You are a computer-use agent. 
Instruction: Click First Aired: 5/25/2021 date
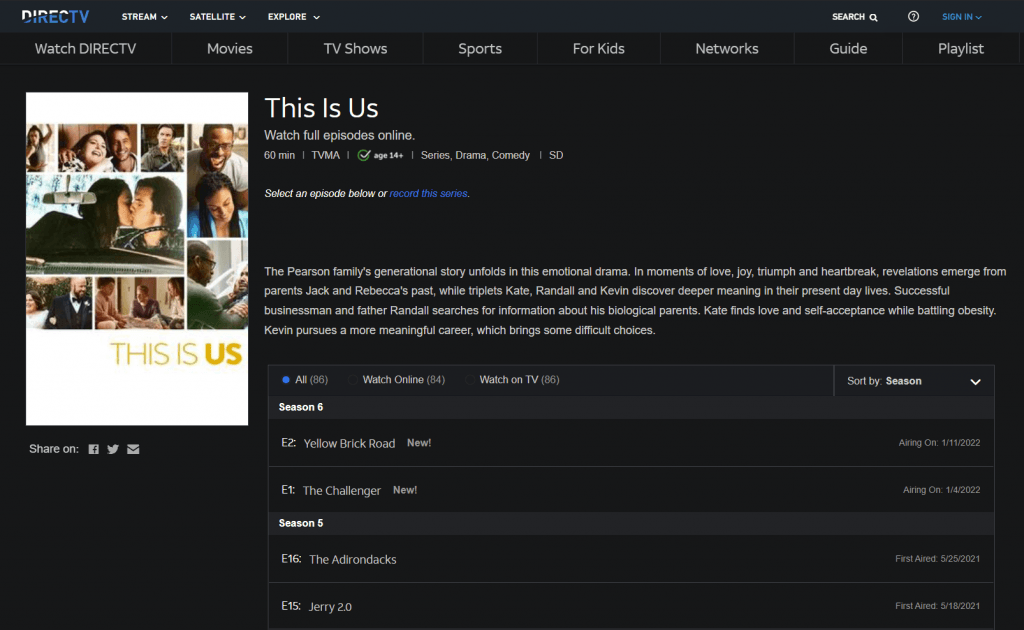937,559
